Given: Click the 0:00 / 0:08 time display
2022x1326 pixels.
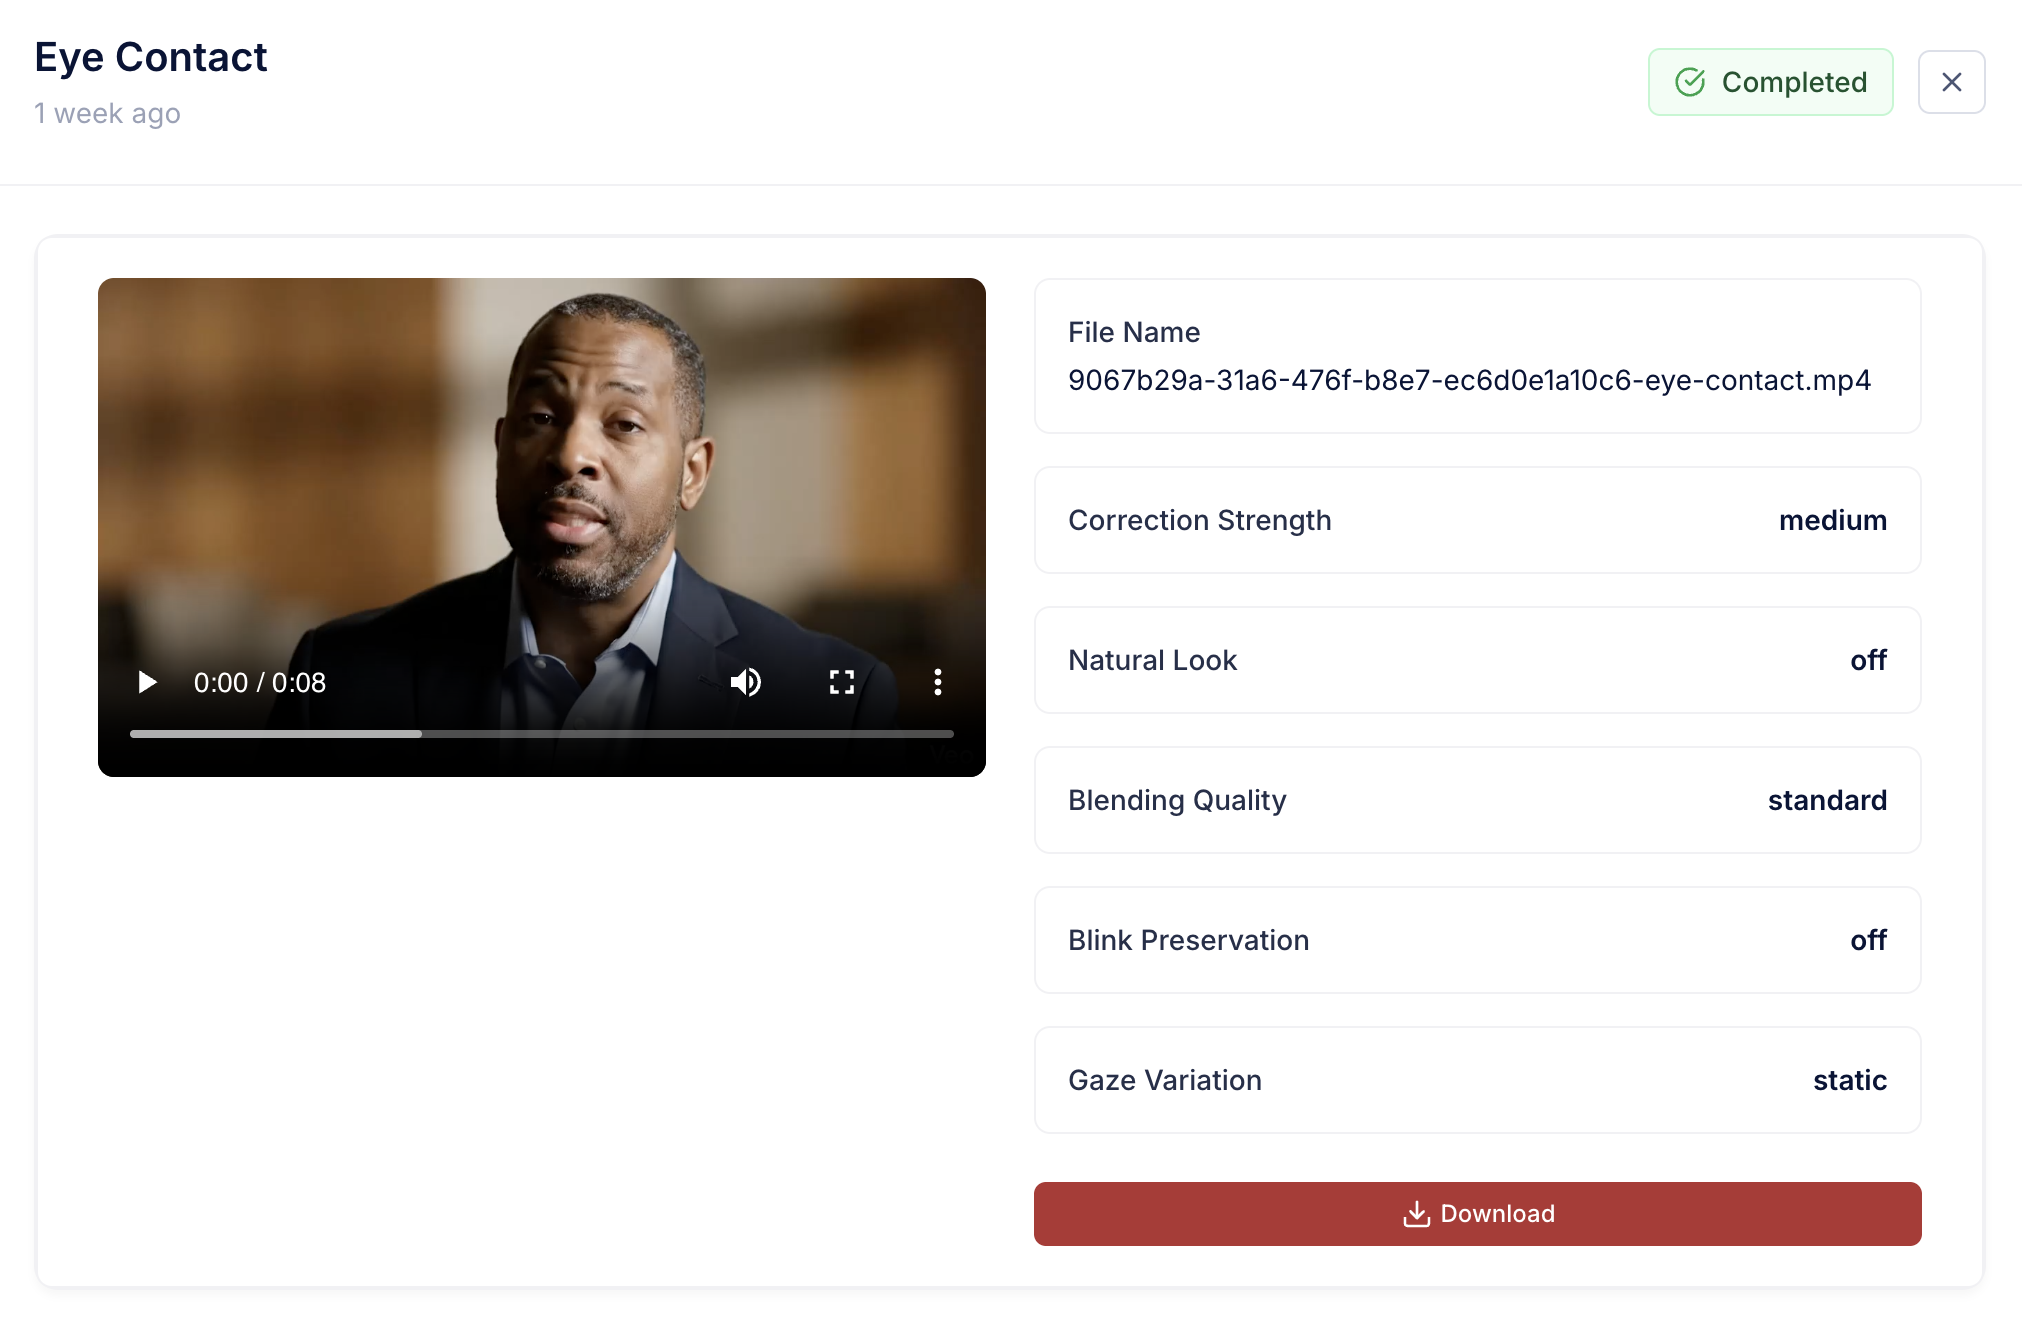Looking at the screenshot, I should 260,682.
